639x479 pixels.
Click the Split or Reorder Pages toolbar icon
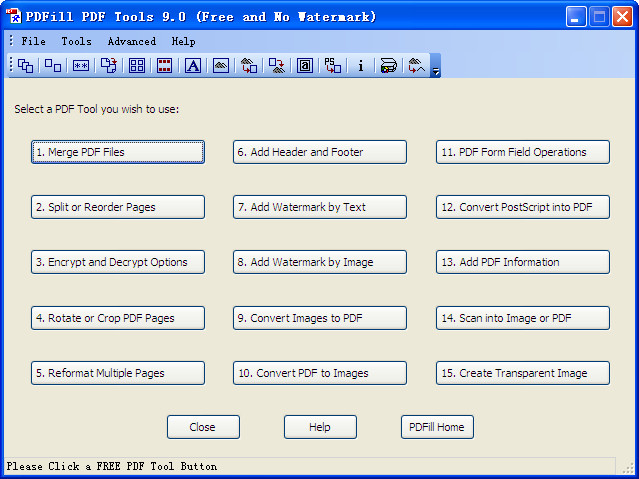coord(53,66)
